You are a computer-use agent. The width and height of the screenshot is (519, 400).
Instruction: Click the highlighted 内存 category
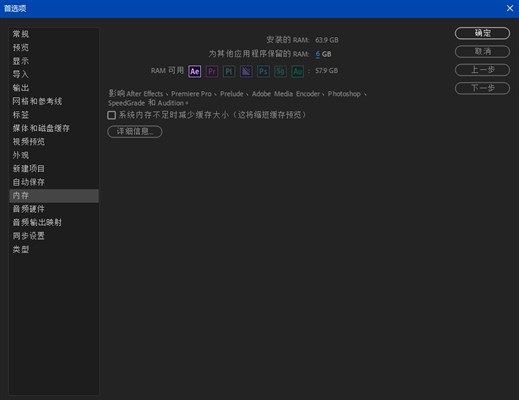point(54,196)
